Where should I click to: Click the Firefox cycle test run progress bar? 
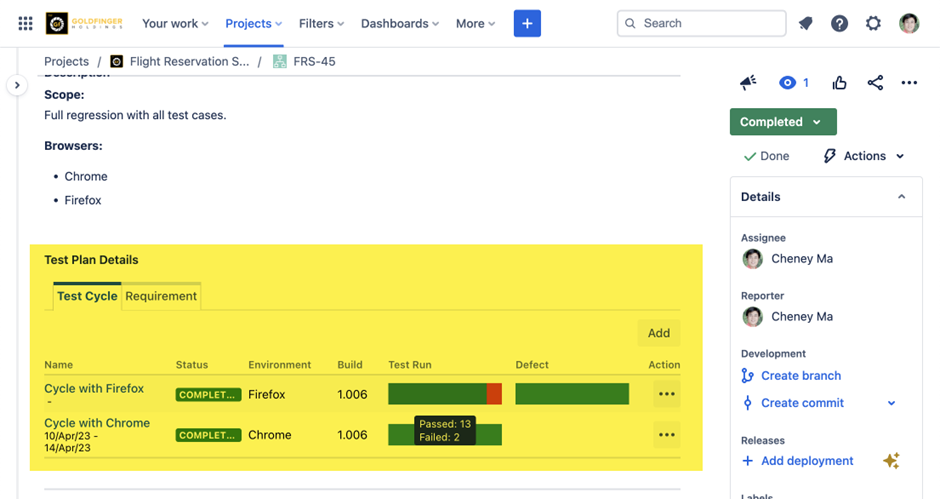pyautogui.click(x=444, y=394)
